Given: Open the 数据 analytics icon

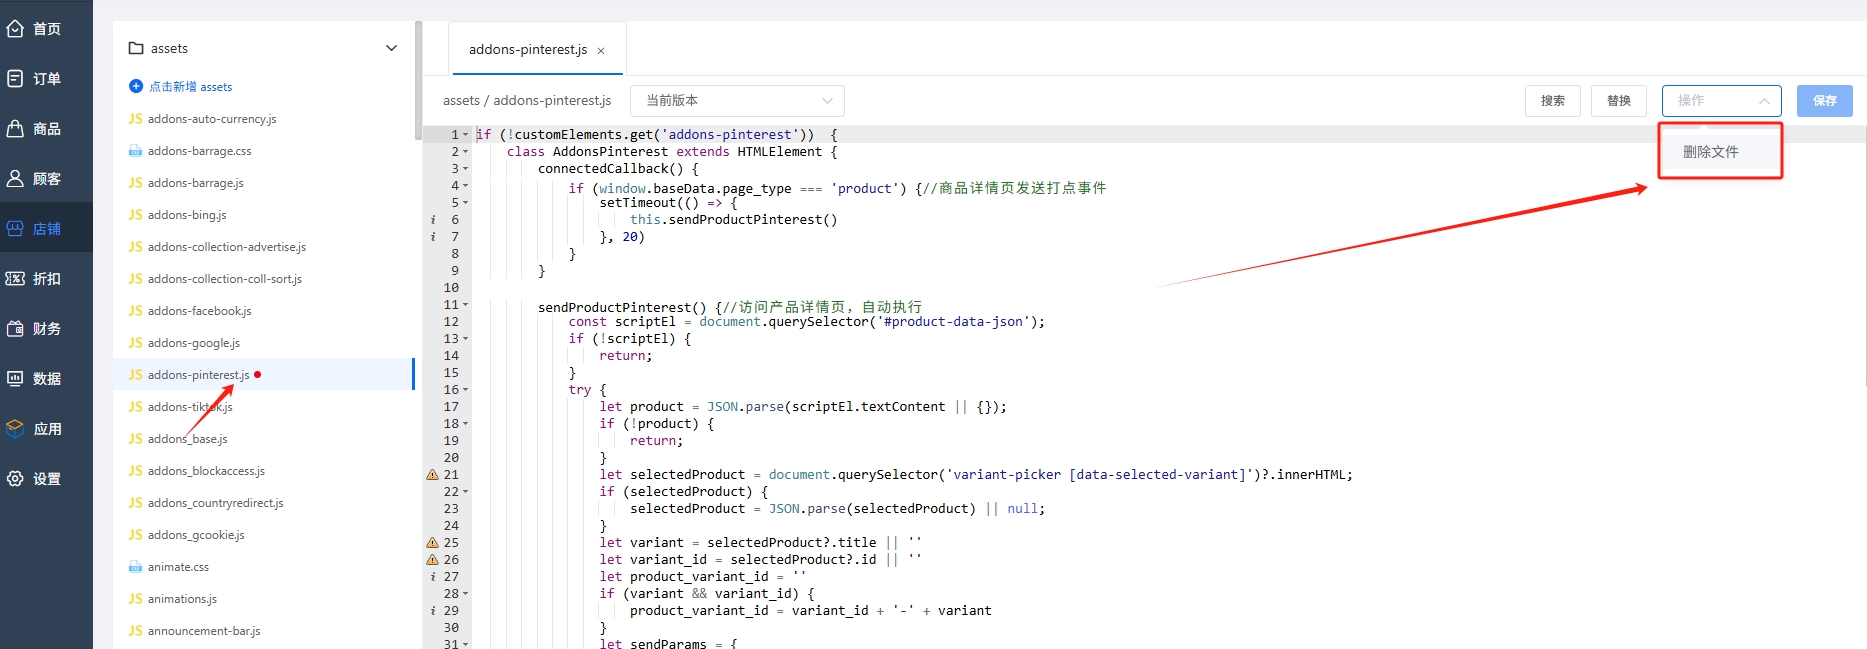Looking at the screenshot, I should 15,379.
